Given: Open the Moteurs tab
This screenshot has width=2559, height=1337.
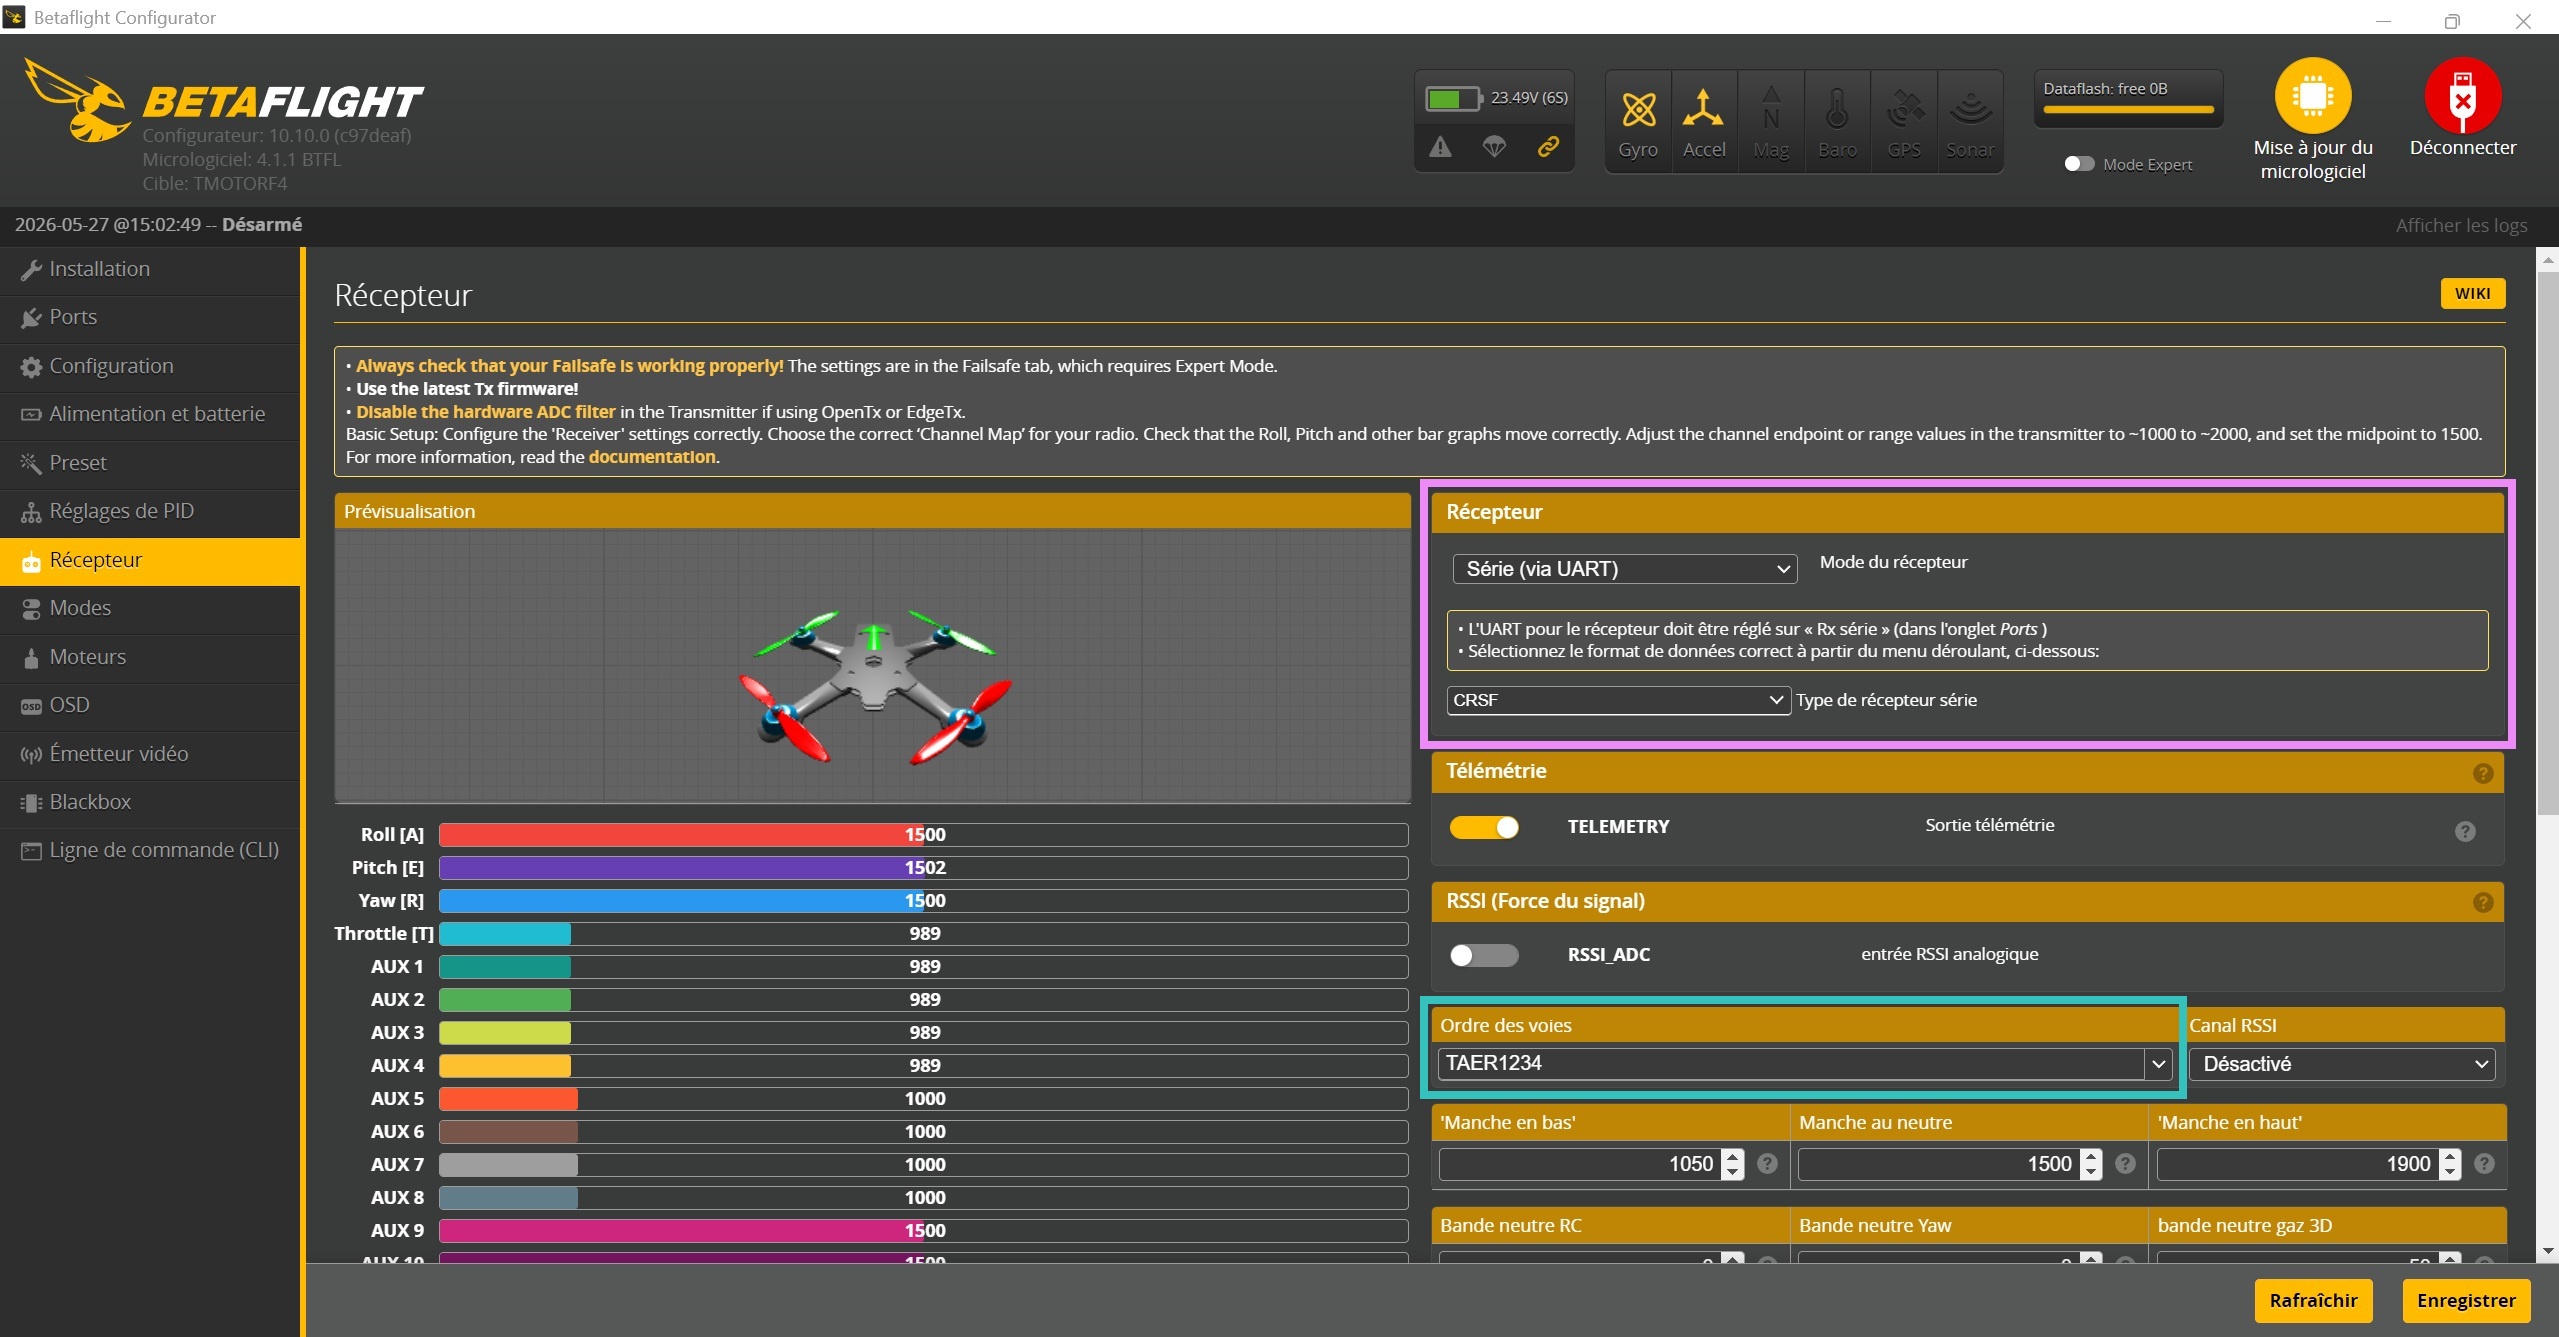Looking at the screenshot, I should (x=150, y=657).
